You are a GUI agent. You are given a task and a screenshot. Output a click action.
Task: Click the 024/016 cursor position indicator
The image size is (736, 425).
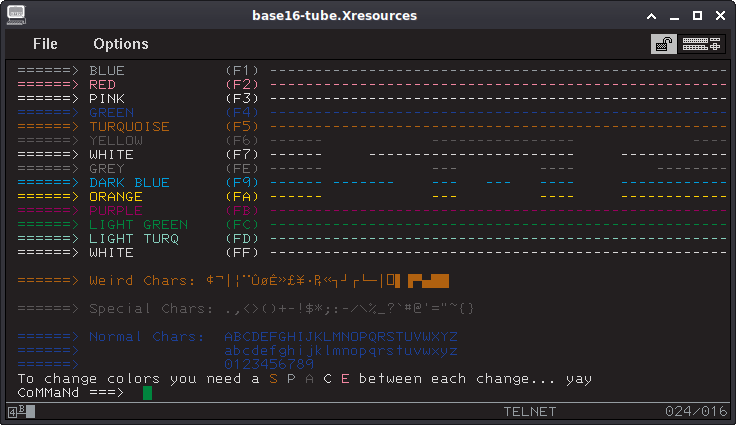point(696,412)
